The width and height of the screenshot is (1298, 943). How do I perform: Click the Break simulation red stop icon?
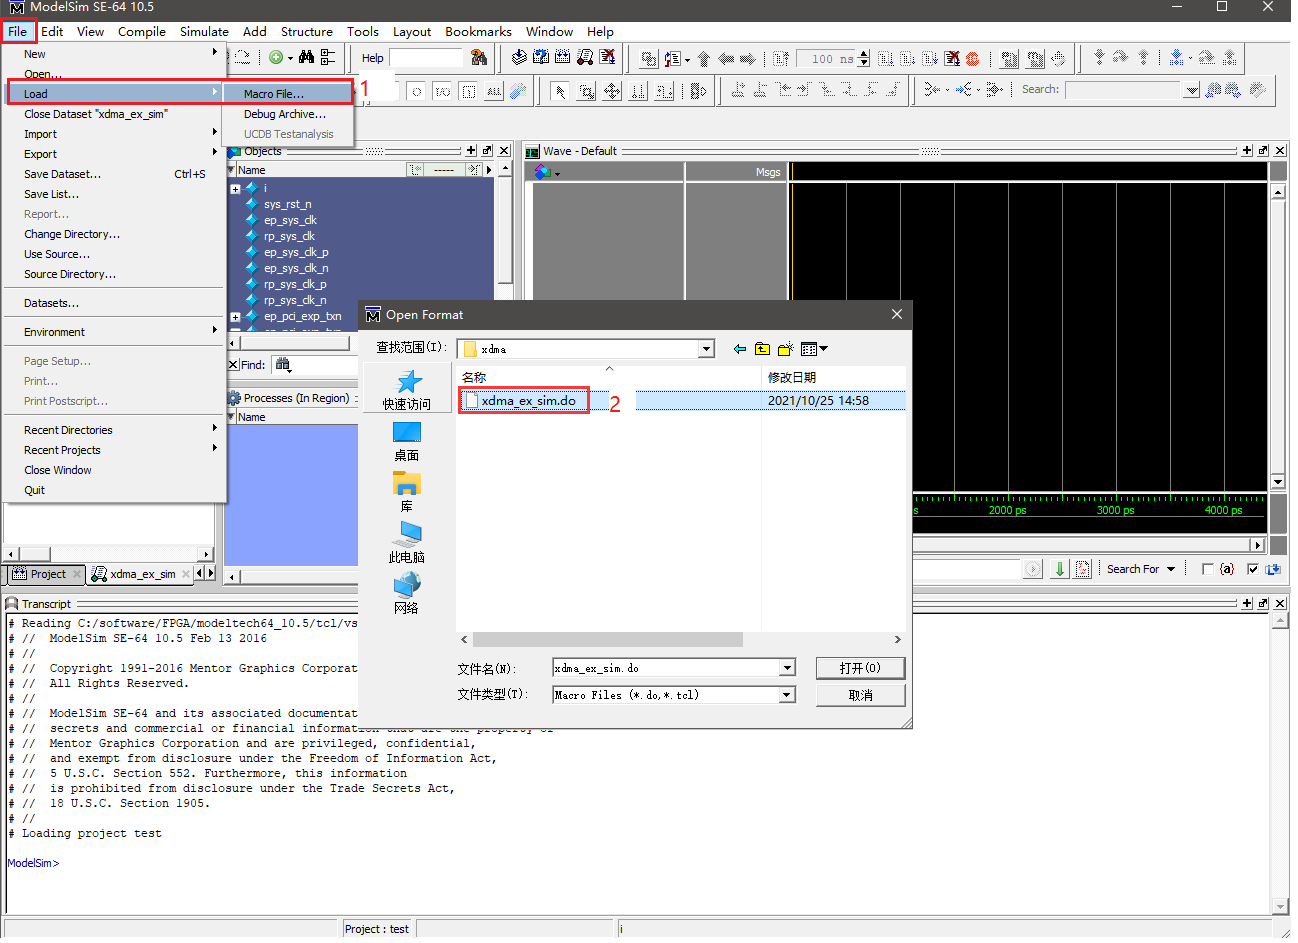(972, 59)
